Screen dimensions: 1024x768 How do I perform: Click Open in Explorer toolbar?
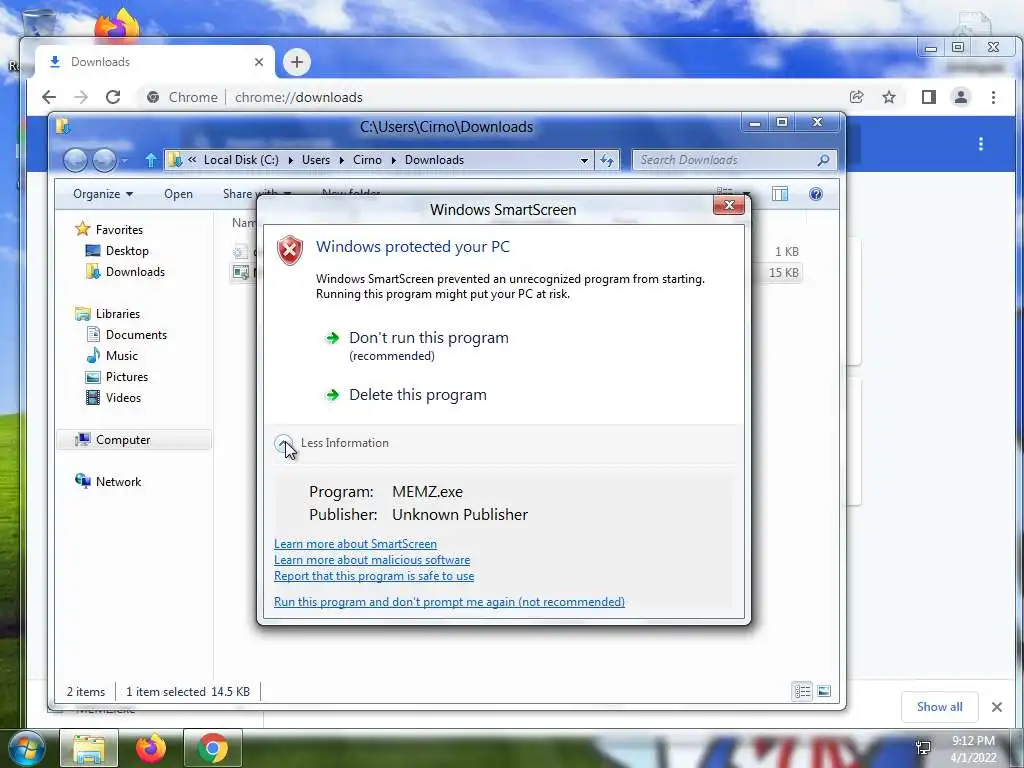pyautogui.click(x=178, y=194)
